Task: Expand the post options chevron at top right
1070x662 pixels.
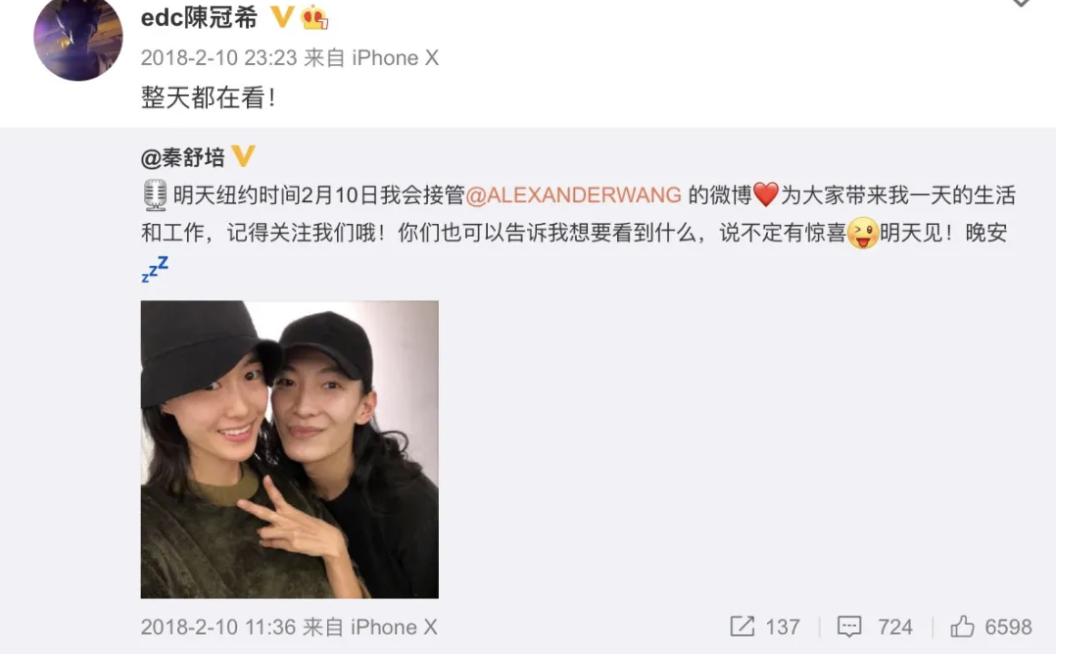Action: pyautogui.click(x=1020, y=3)
